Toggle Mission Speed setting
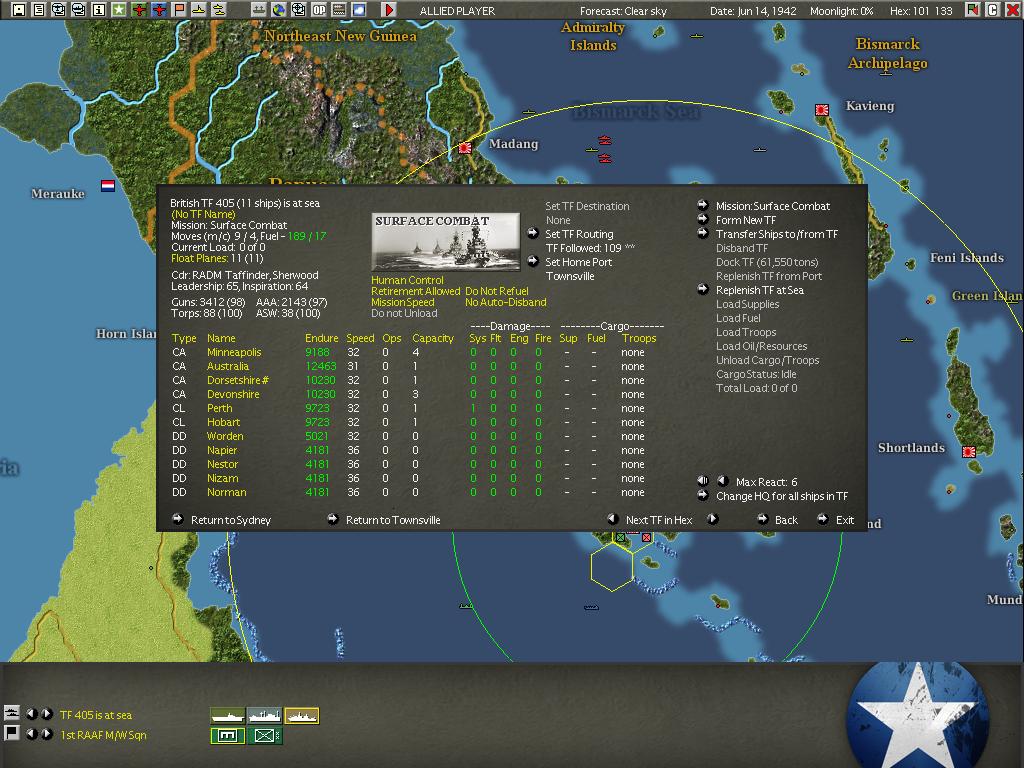 [x=402, y=302]
